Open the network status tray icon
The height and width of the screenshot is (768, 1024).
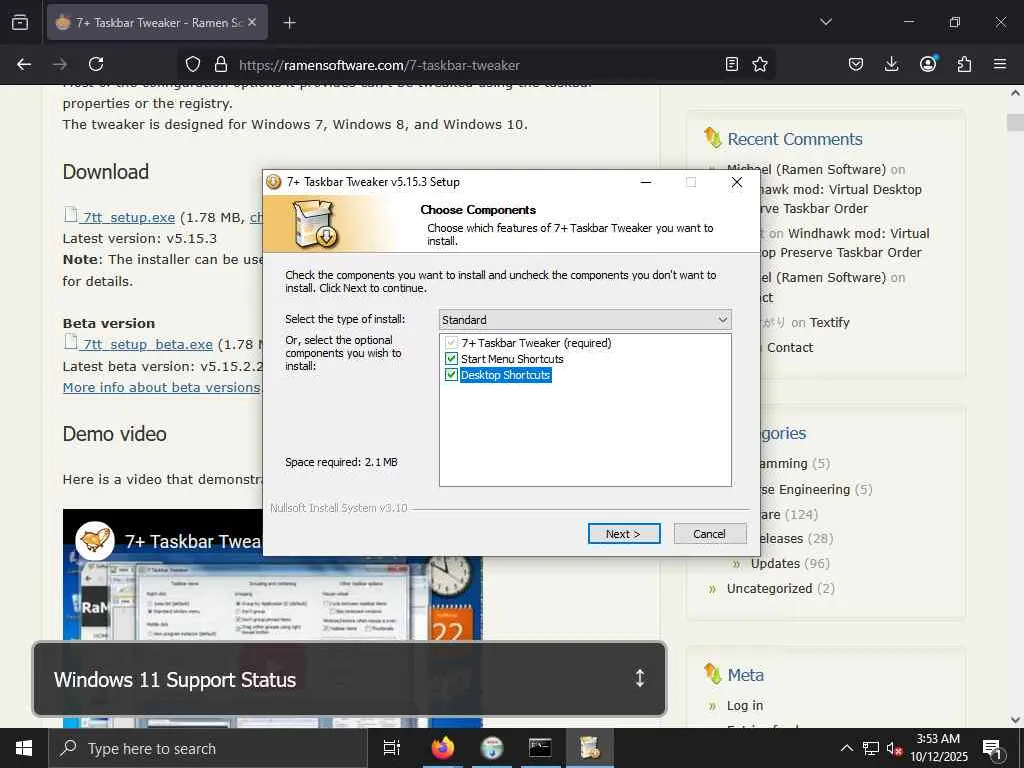tap(871, 748)
